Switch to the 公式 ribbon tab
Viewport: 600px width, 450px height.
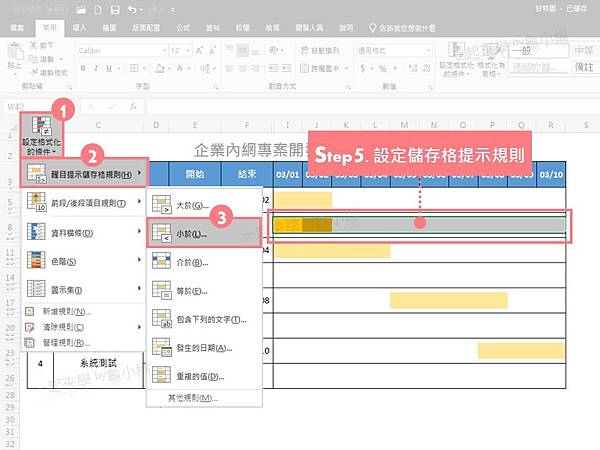[183, 28]
